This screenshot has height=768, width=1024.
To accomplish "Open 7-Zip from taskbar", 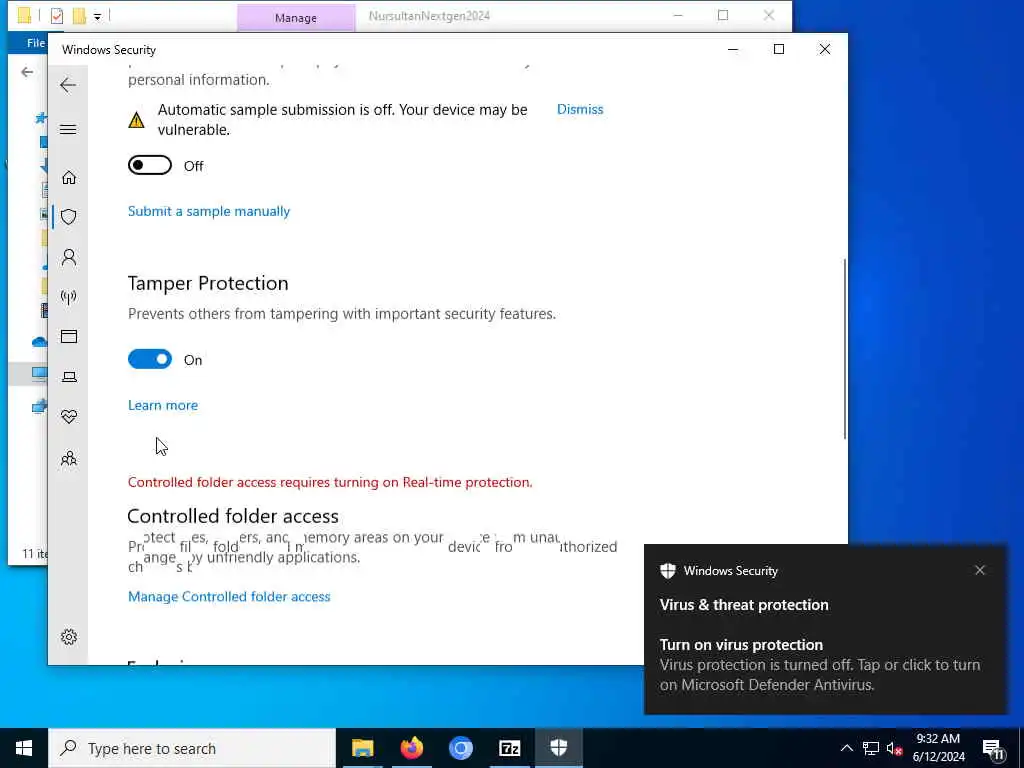I will (509, 748).
